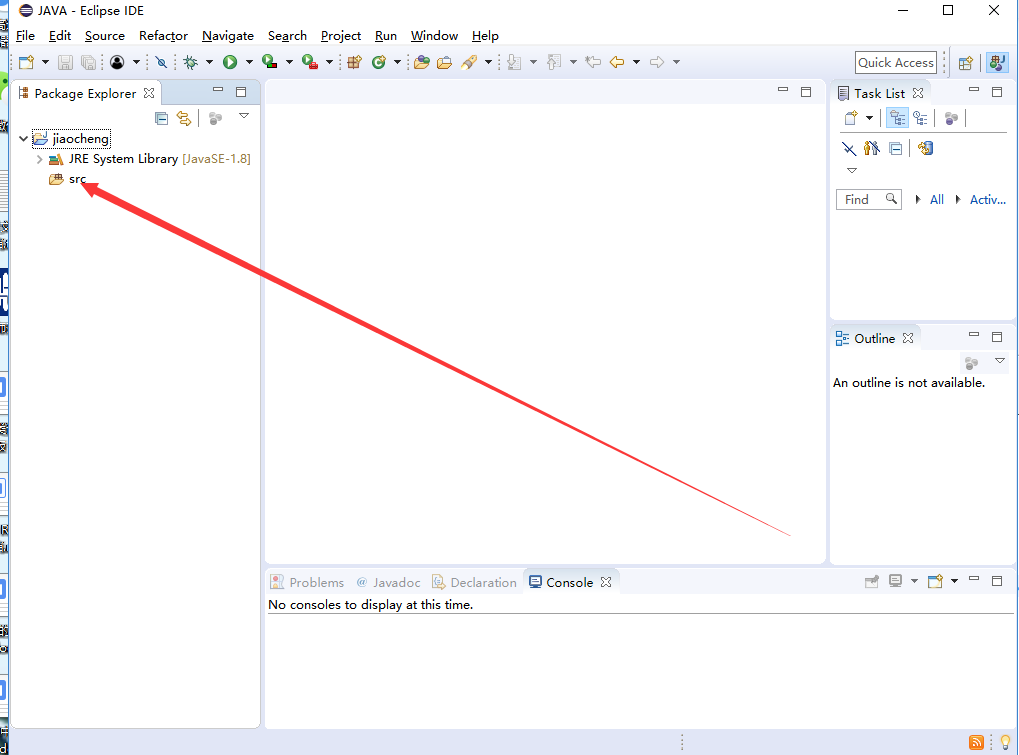Open the File menu
This screenshot has height=755, width=1019.
[x=25, y=36]
